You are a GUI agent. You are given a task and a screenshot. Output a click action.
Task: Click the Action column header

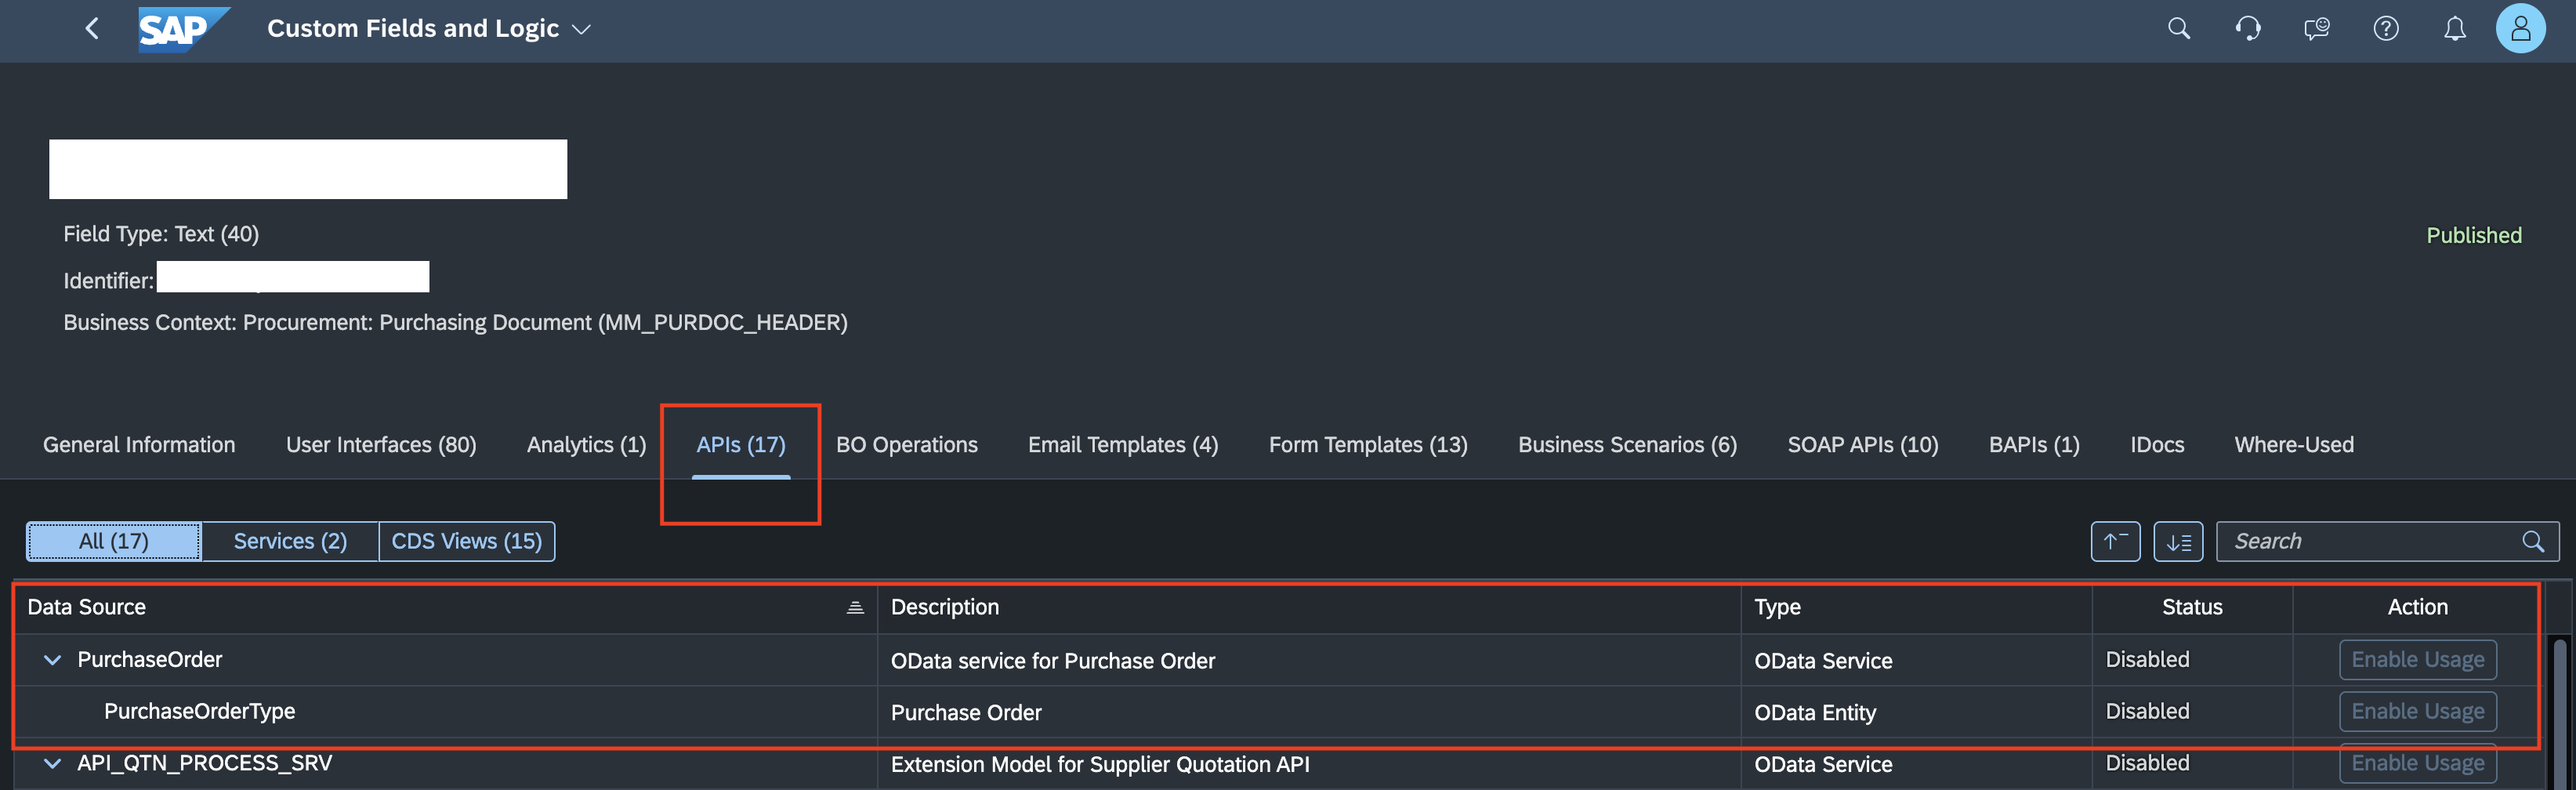click(x=2417, y=607)
